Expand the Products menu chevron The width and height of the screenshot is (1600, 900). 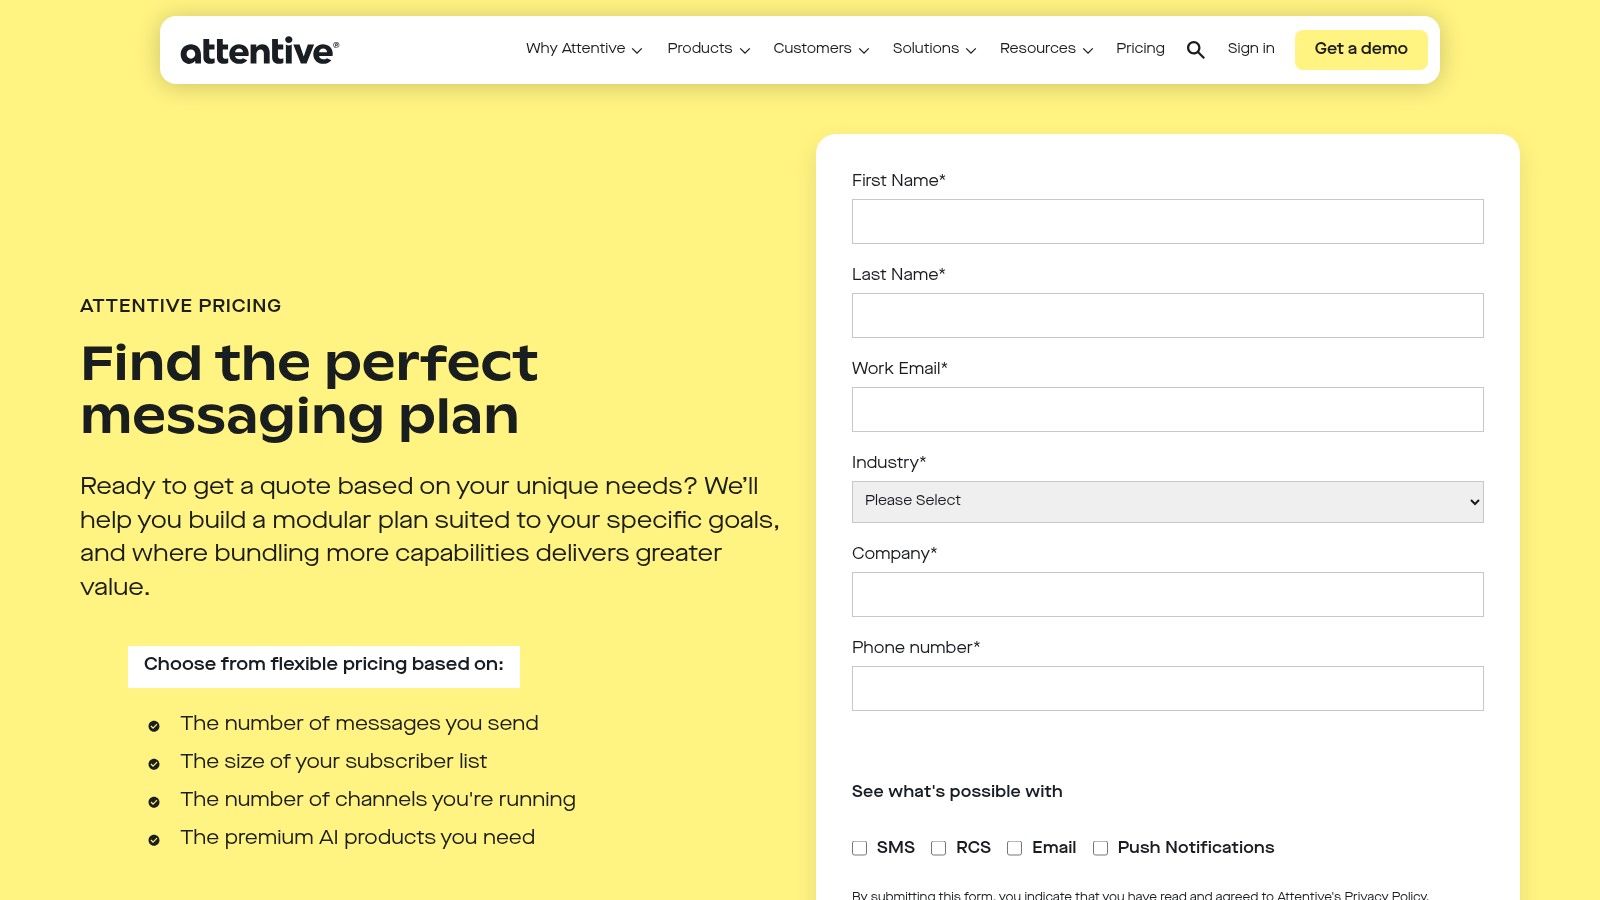[x=744, y=50]
